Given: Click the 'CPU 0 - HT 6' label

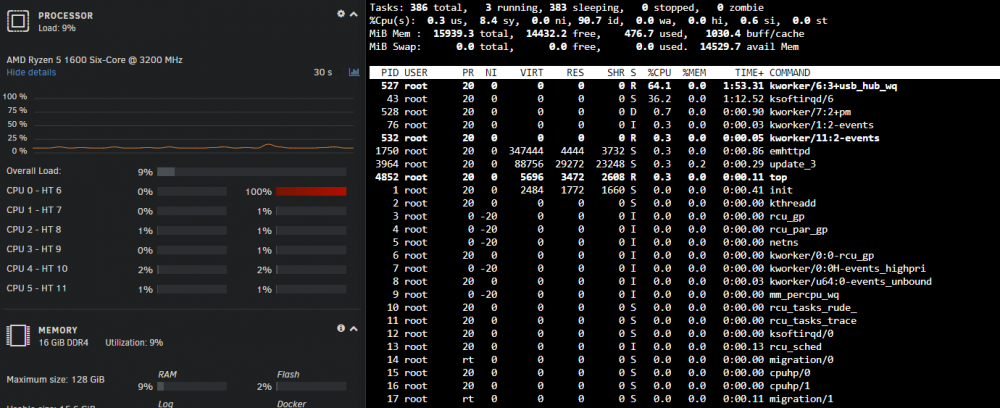Looking at the screenshot, I should (x=34, y=191).
